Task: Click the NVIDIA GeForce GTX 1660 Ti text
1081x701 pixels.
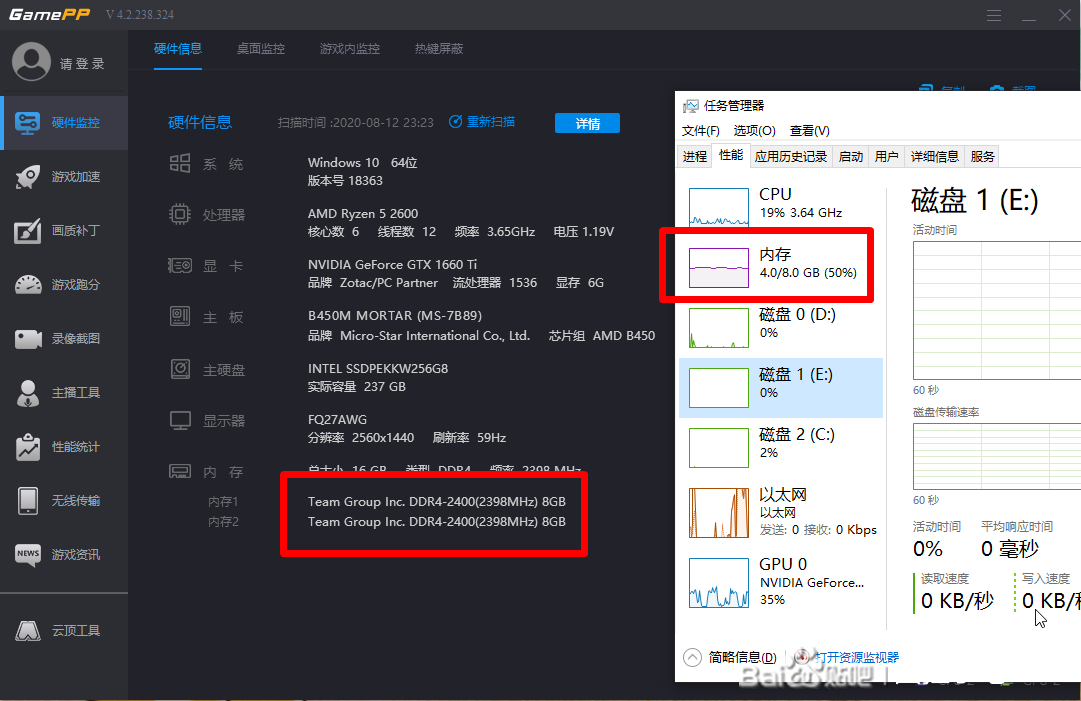Action: pyautogui.click(x=392, y=265)
